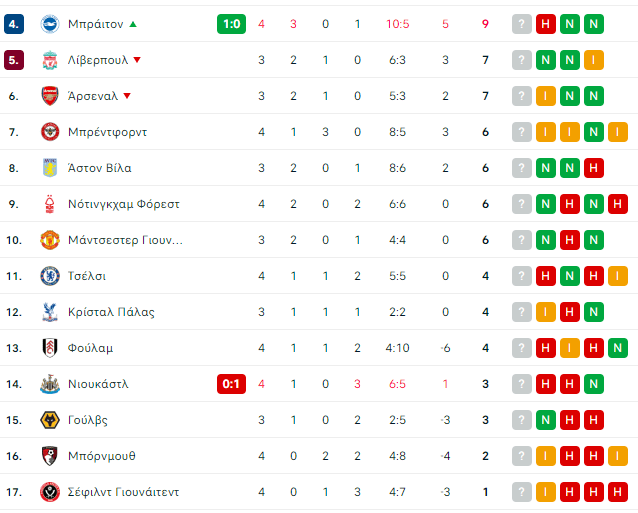Open the Μπράιτον team link
The image size is (638, 513).
tap(95, 24)
